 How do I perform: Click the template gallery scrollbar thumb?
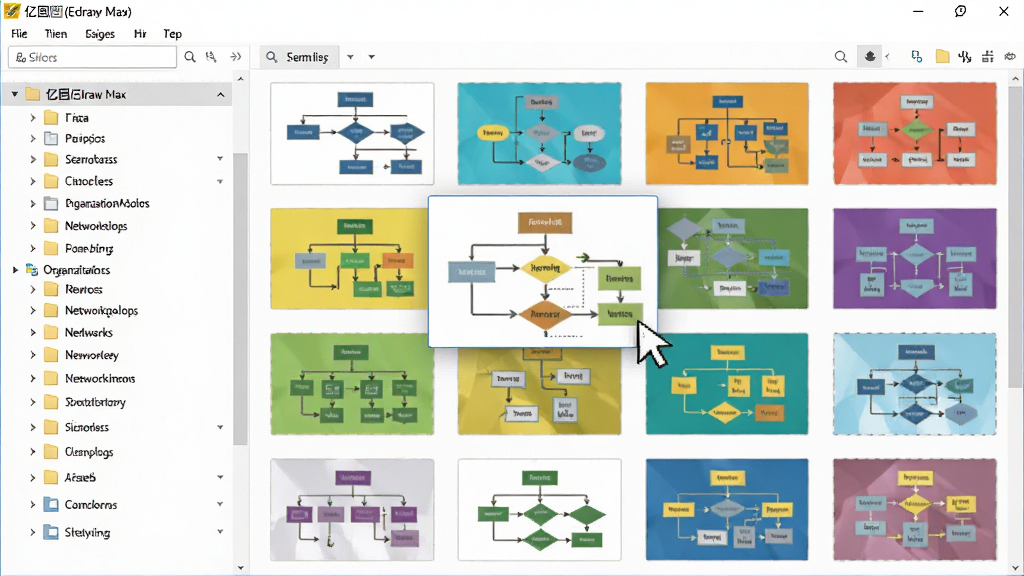point(1016,238)
